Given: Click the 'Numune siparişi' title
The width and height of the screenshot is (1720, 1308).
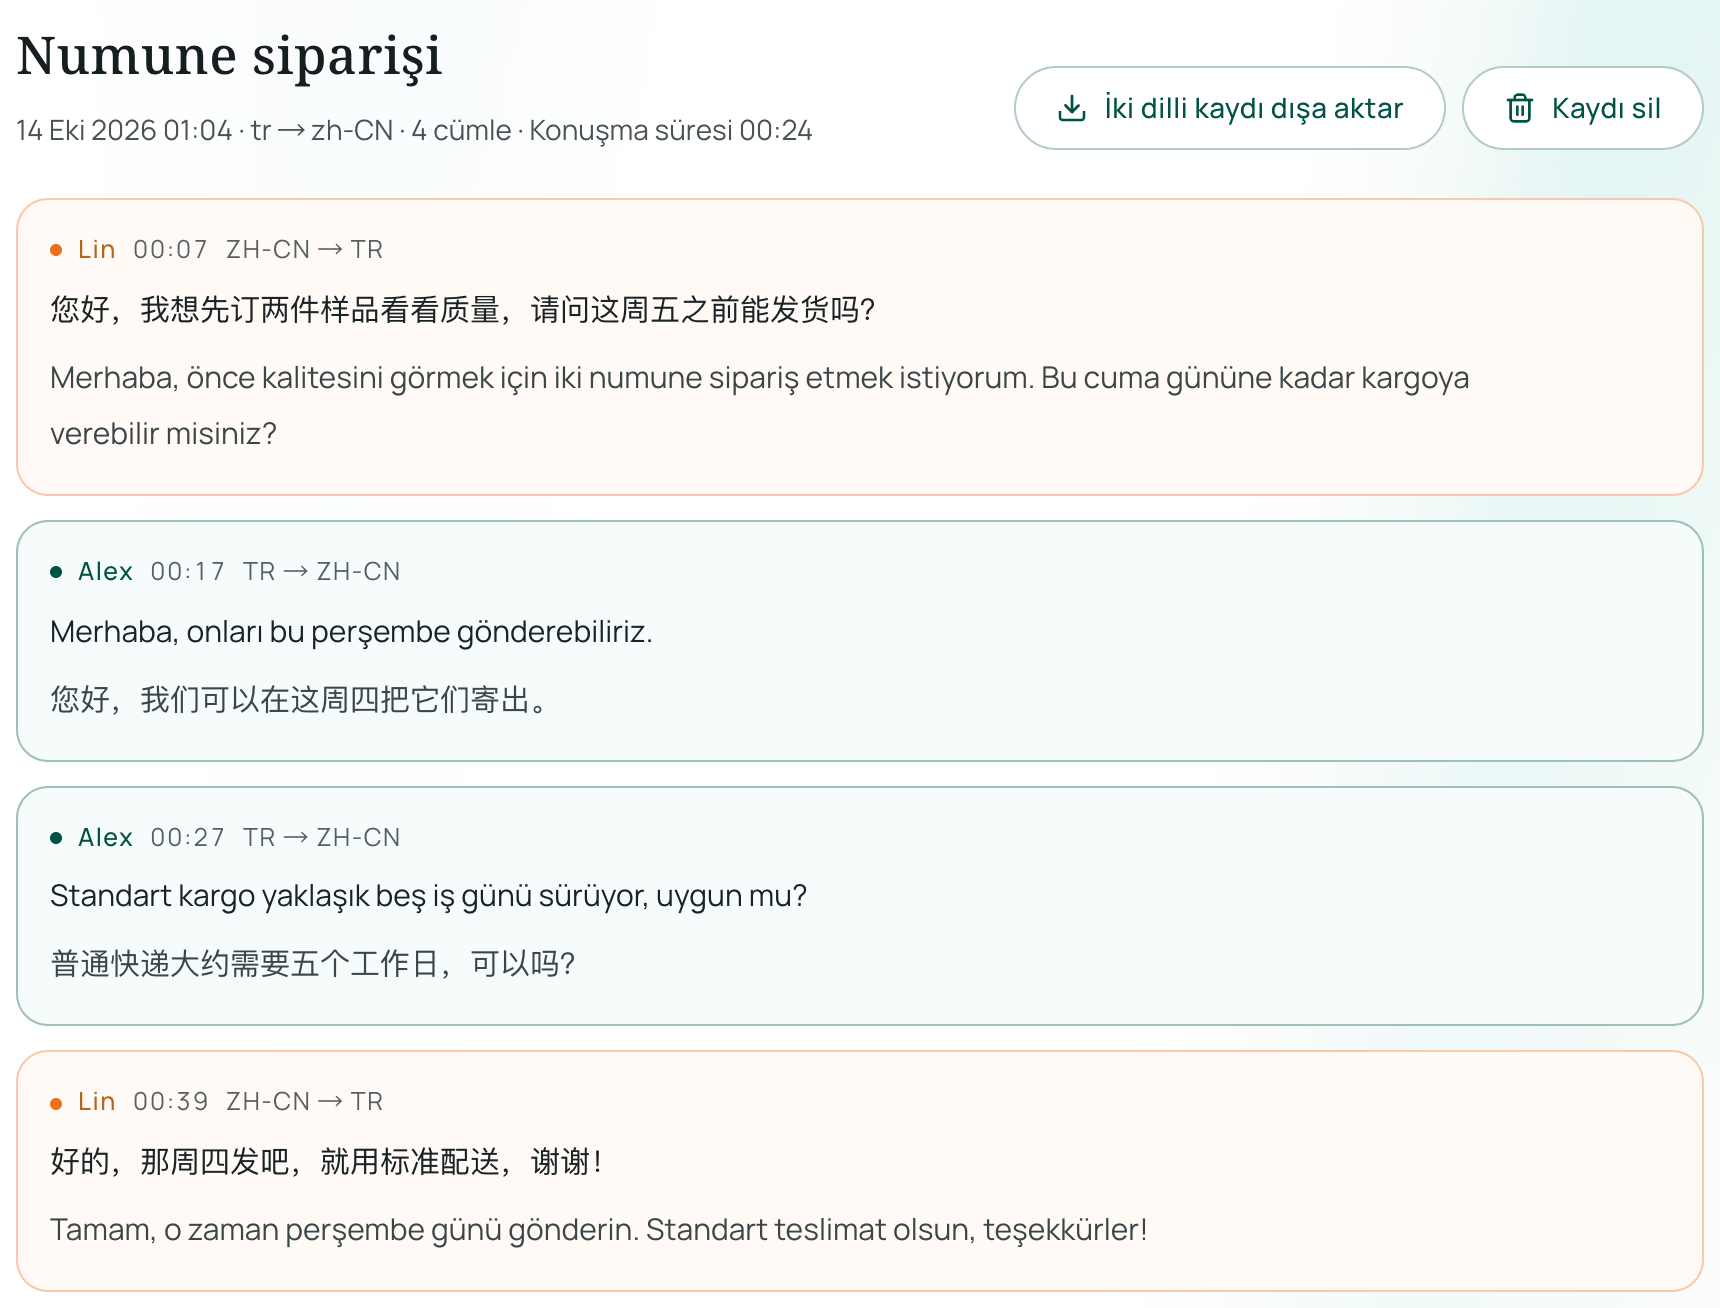Looking at the screenshot, I should pos(229,56).
